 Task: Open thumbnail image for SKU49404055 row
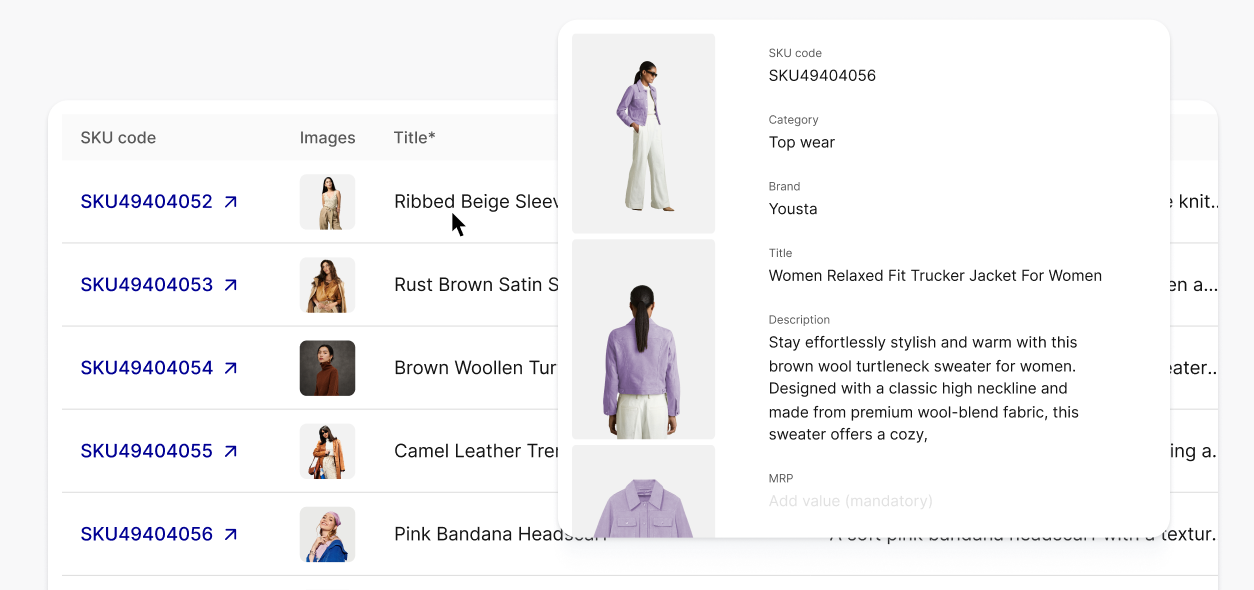point(327,451)
